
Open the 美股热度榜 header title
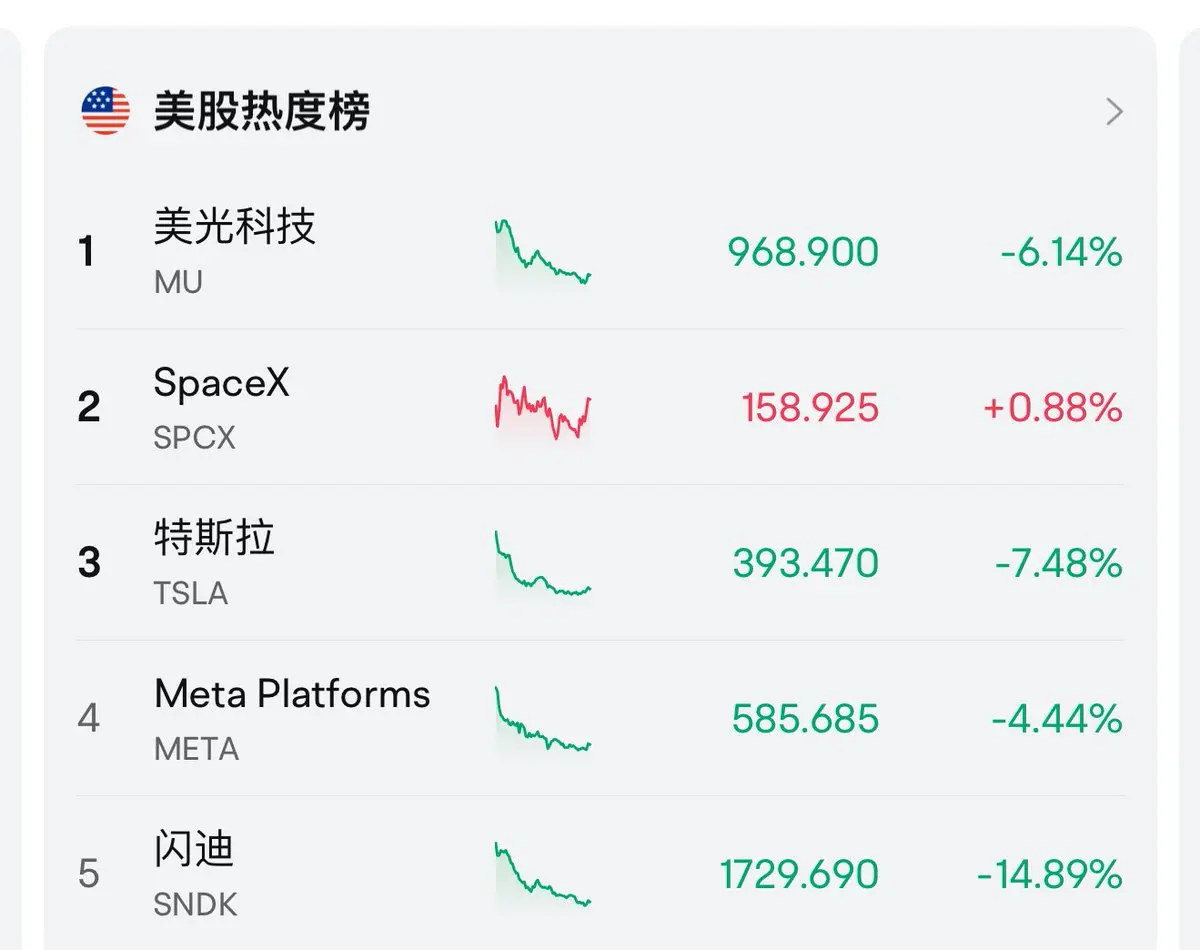click(x=262, y=111)
